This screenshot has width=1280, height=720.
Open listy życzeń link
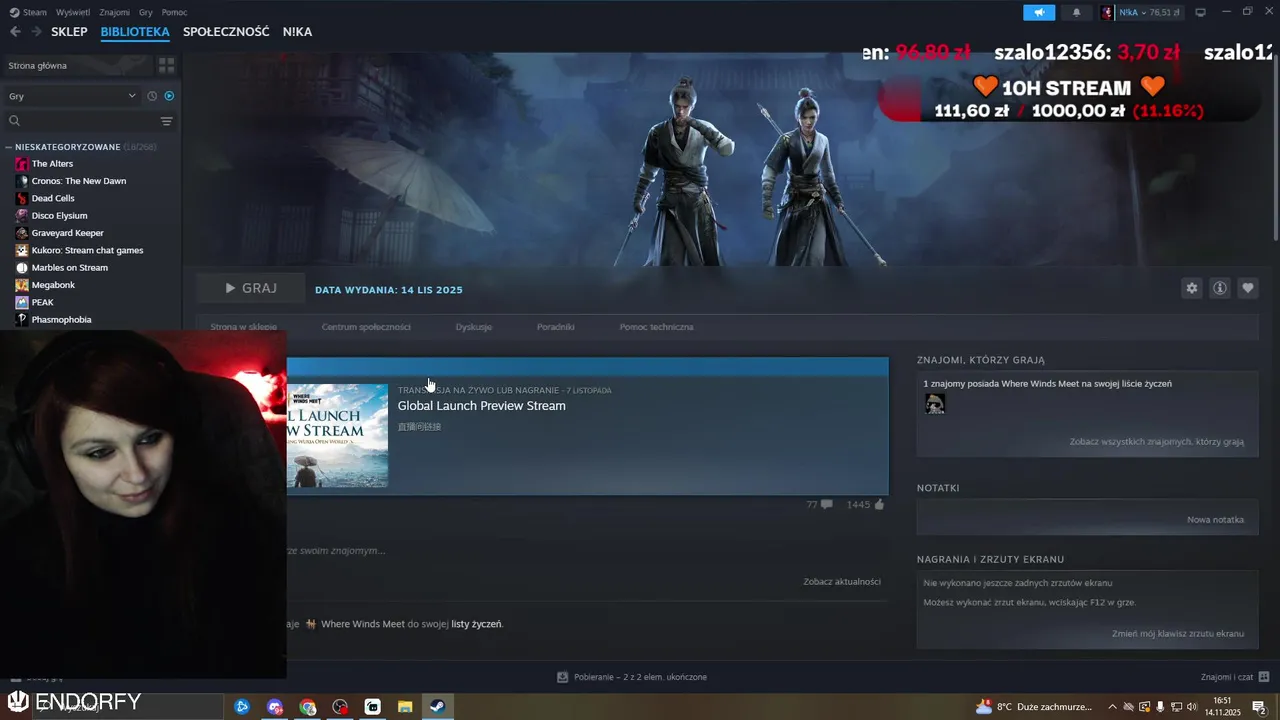point(476,624)
